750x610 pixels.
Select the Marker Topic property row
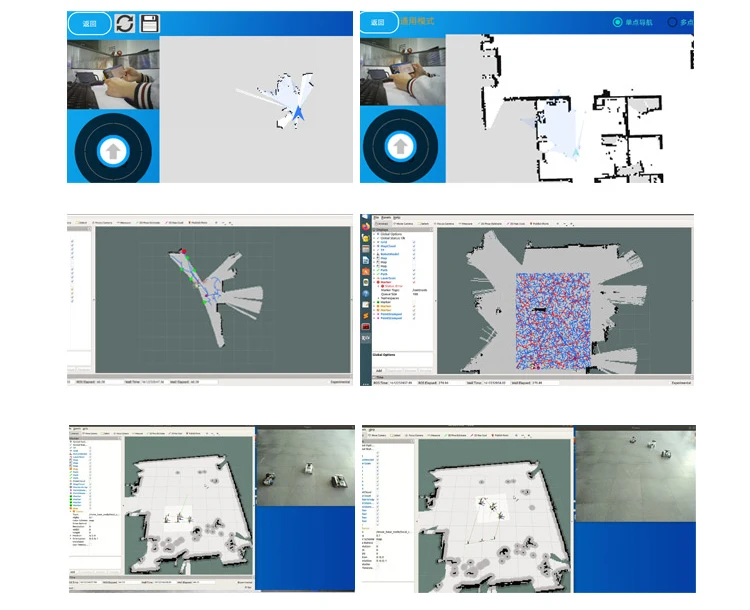point(403,290)
